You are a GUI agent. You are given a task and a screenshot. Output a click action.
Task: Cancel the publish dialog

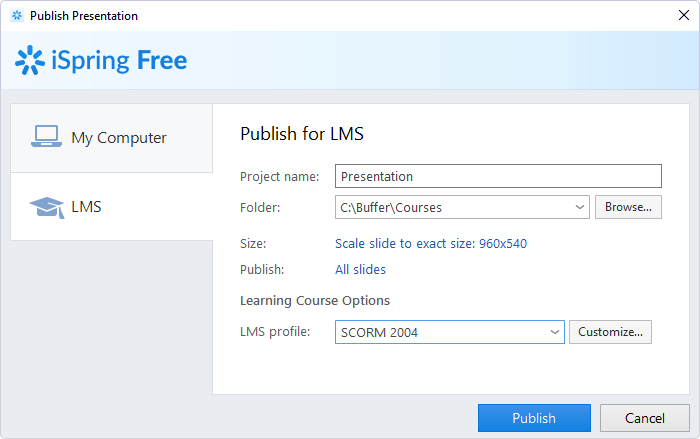point(645,418)
